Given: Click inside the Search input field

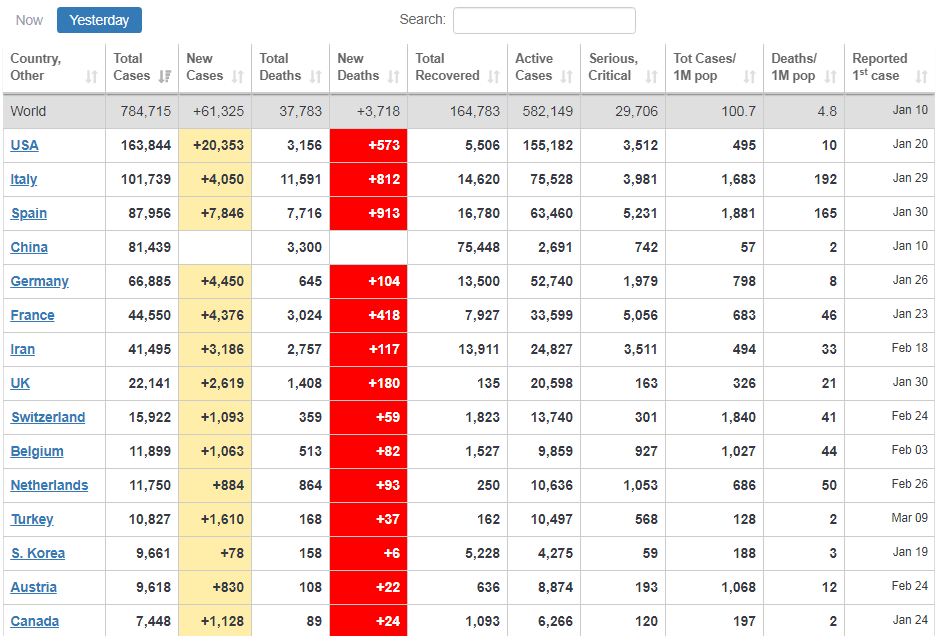Looking at the screenshot, I should tap(544, 20).
